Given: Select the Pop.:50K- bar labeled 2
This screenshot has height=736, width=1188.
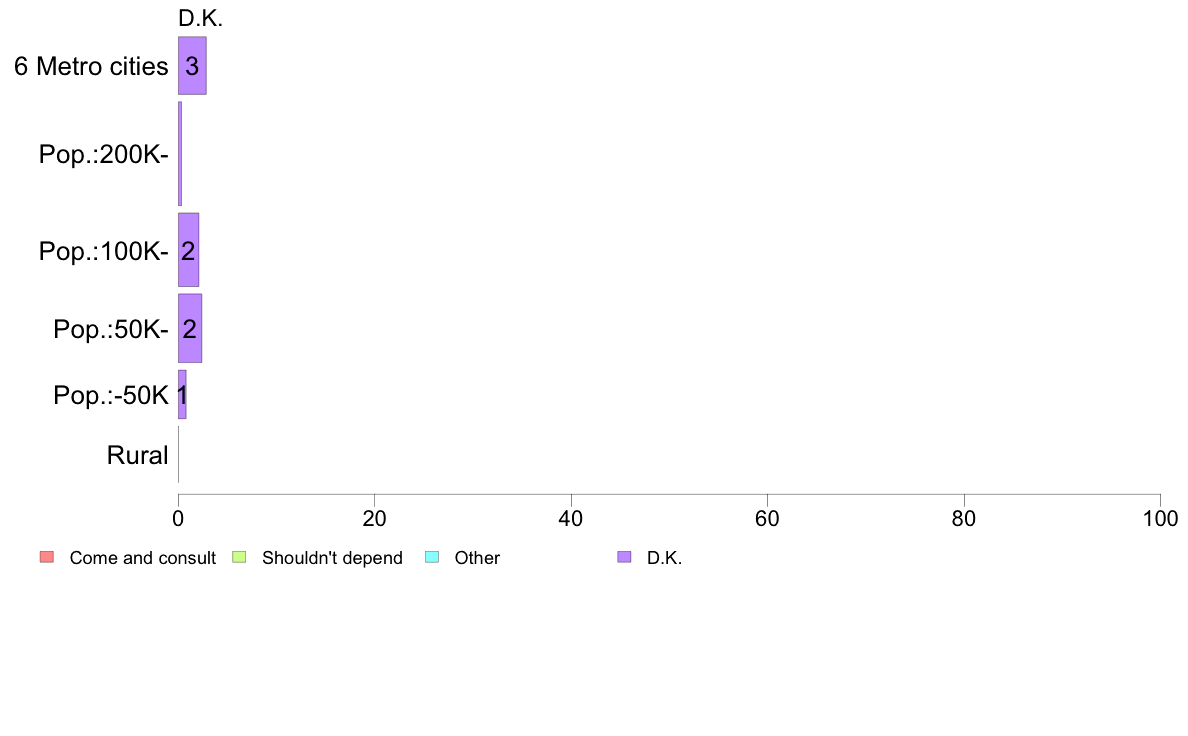Looking at the screenshot, I should (x=190, y=328).
